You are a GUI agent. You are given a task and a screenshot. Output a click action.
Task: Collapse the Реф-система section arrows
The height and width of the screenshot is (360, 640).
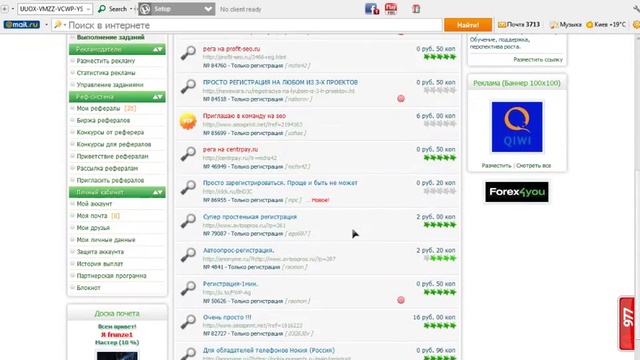click(x=158, y=97)
